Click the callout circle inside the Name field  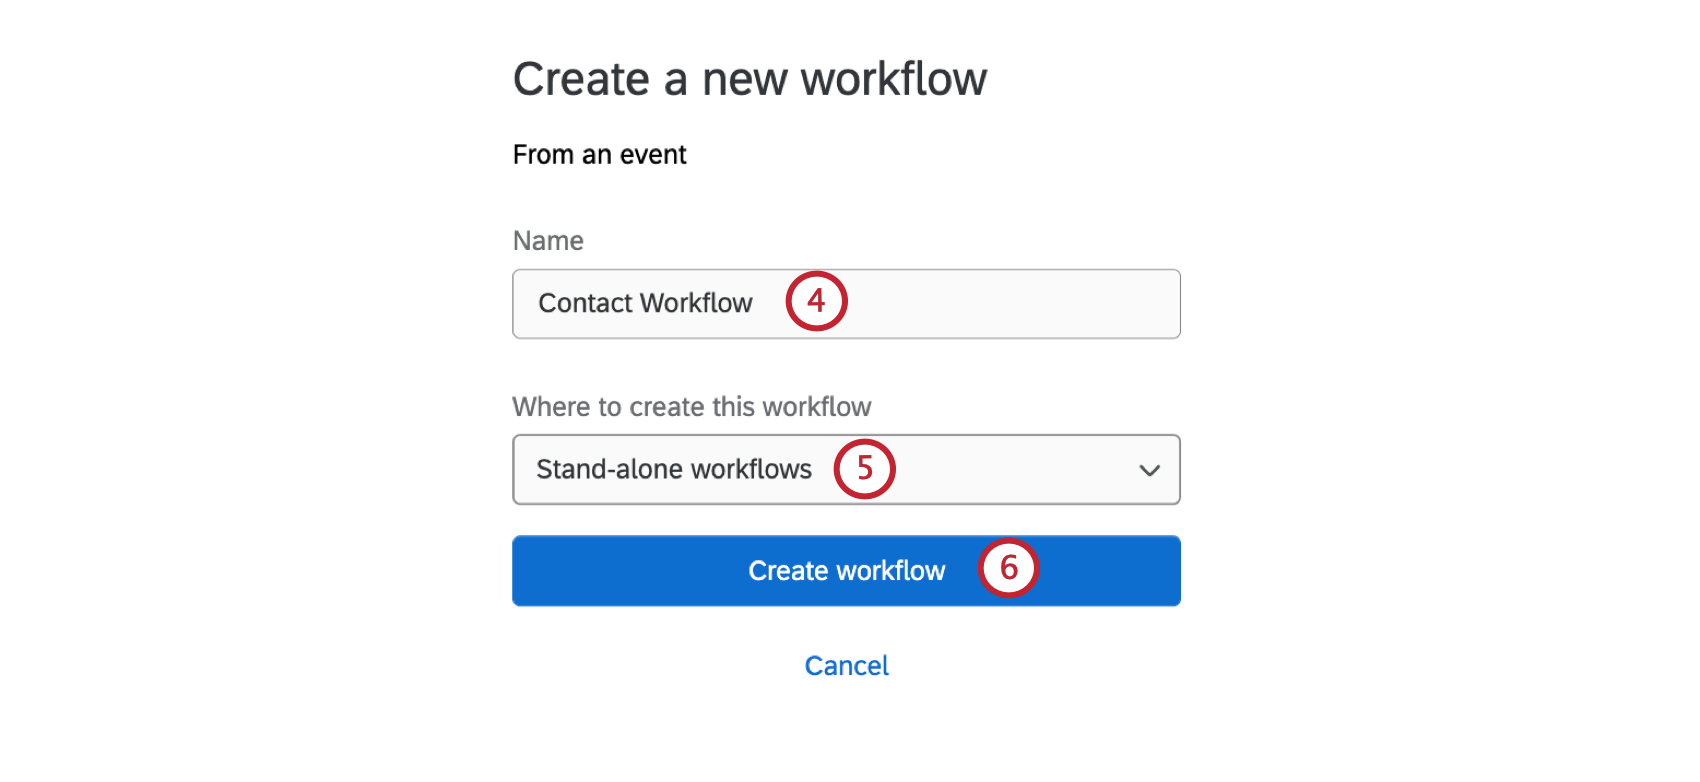click(x=816, y=301)
